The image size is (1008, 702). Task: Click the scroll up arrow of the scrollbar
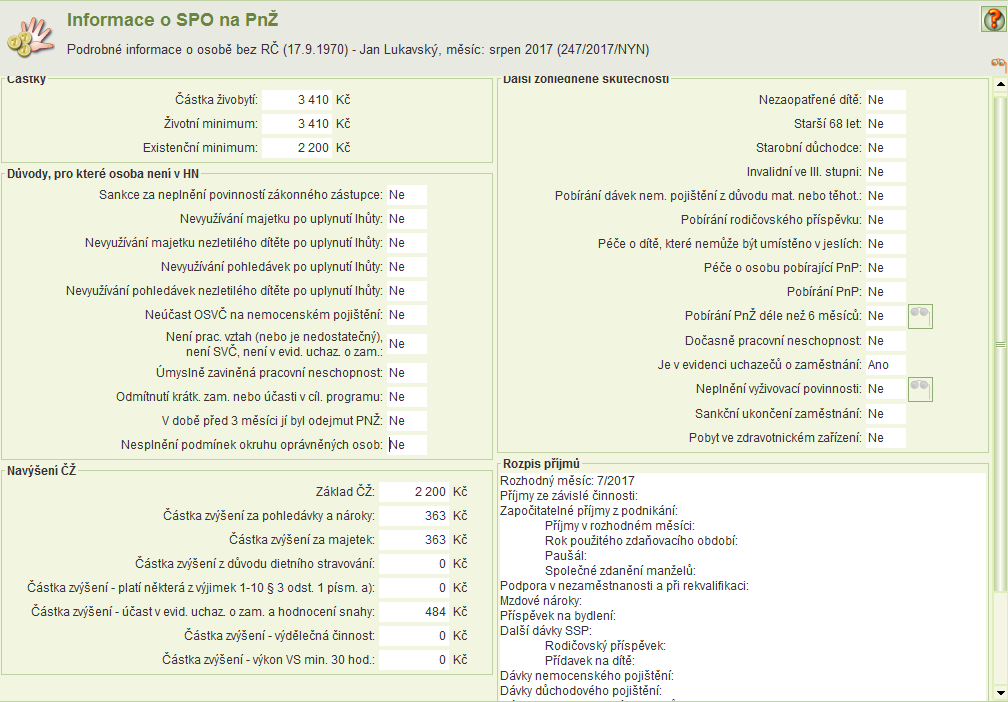point(1000,84)
